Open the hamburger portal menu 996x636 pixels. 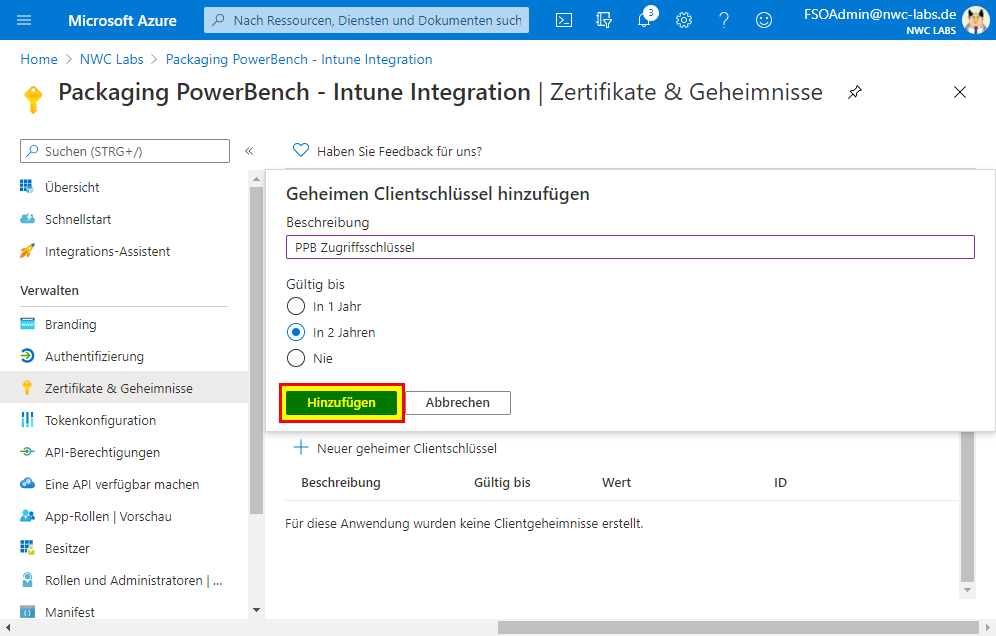25,20
